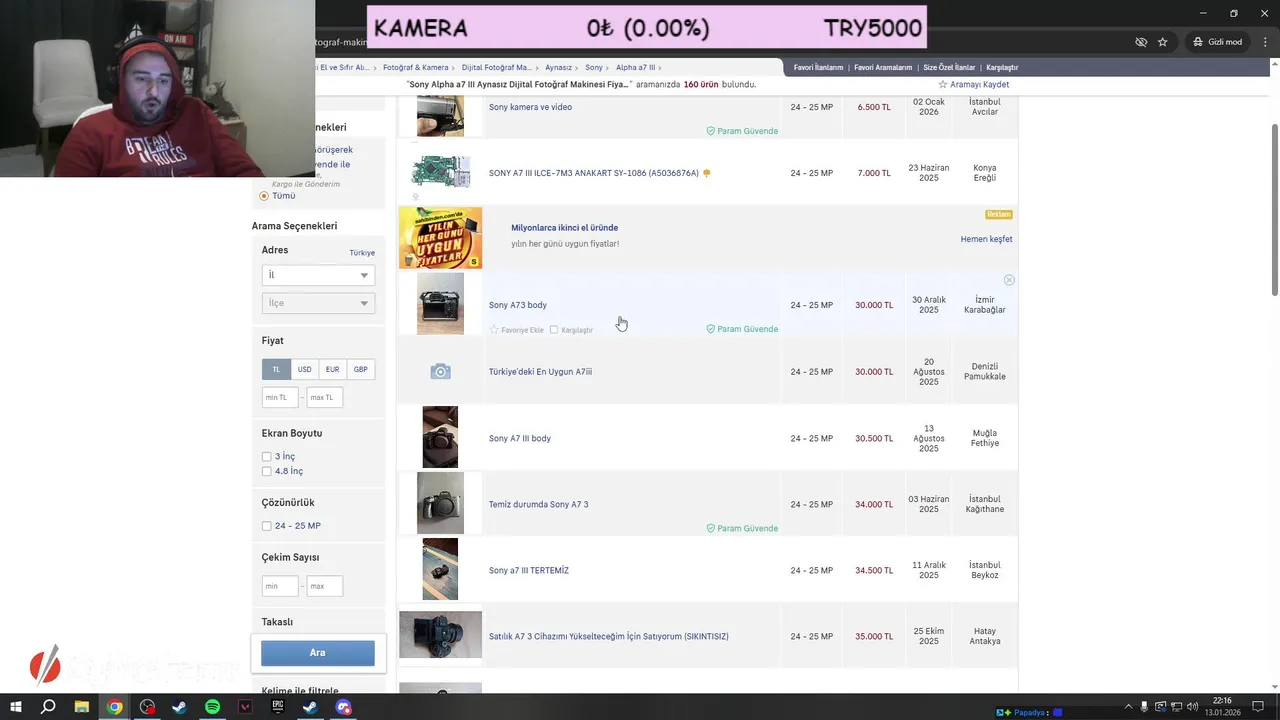Click the microphone icon in the system tray
This screenshot has width=1280, height=720.
[1145, 707]
